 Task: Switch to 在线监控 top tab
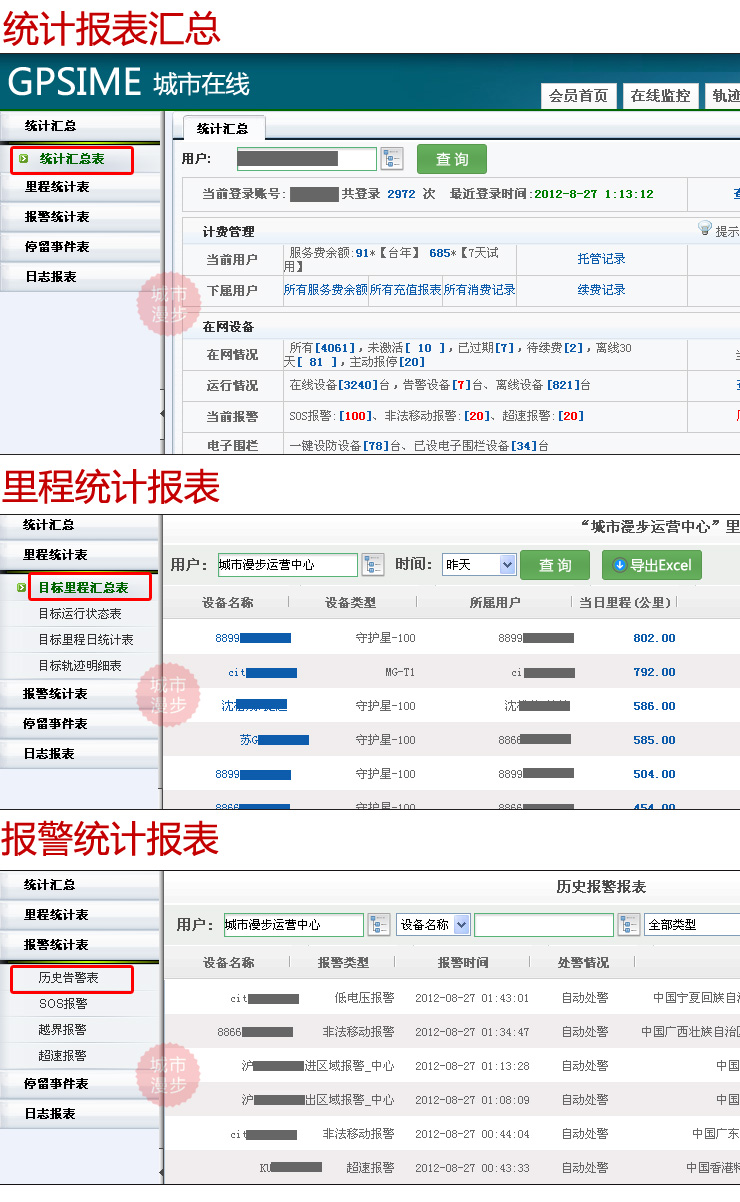pos(660,96)
